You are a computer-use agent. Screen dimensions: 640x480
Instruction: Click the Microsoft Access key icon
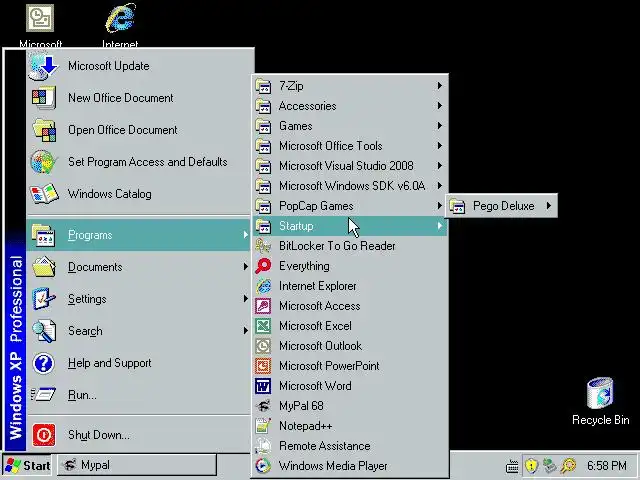(x=263, y=306)
